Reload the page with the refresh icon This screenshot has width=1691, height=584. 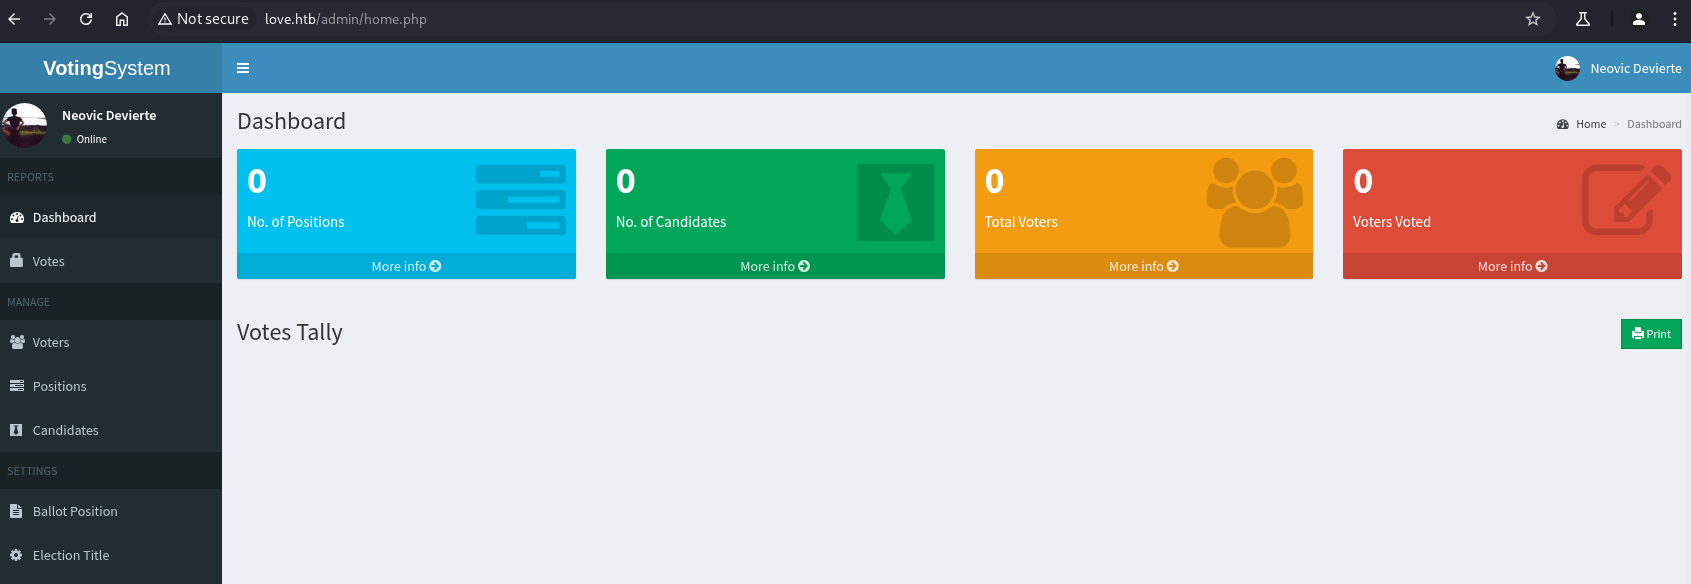coord(86,19)
